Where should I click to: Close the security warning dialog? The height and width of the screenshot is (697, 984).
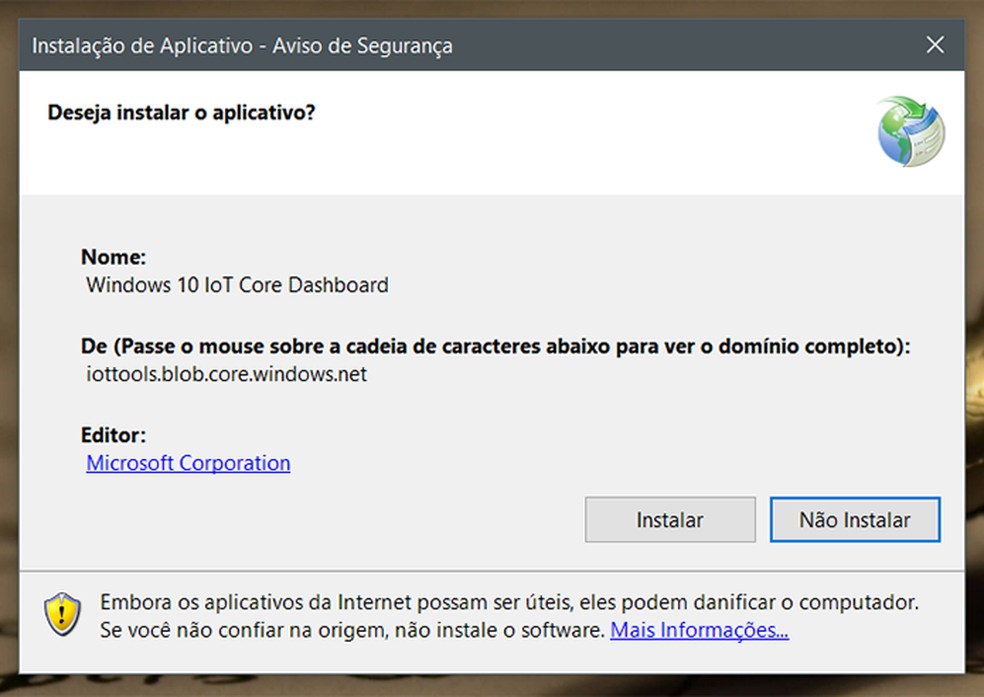click(934, 44)
